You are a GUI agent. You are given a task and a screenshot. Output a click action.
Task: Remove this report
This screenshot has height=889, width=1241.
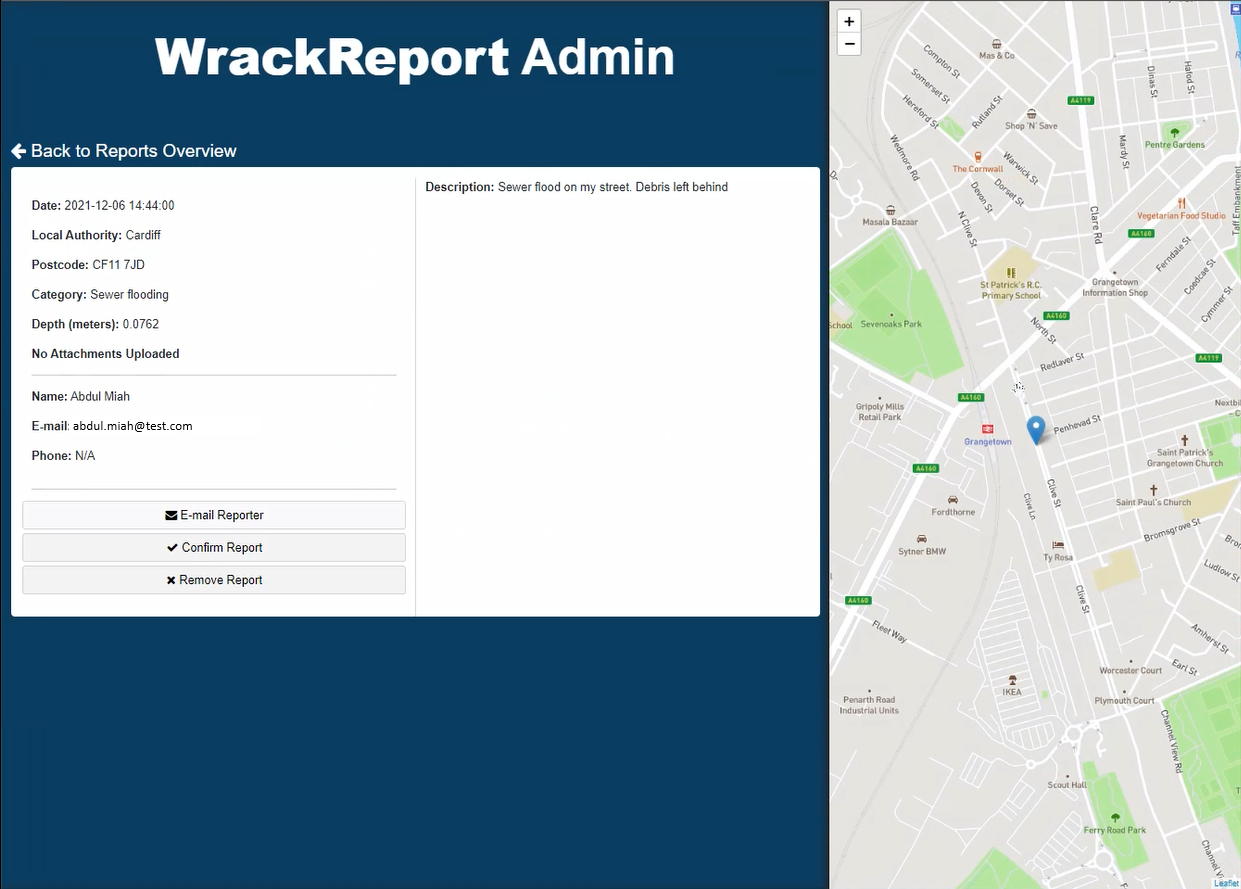[x=214, y=580]
